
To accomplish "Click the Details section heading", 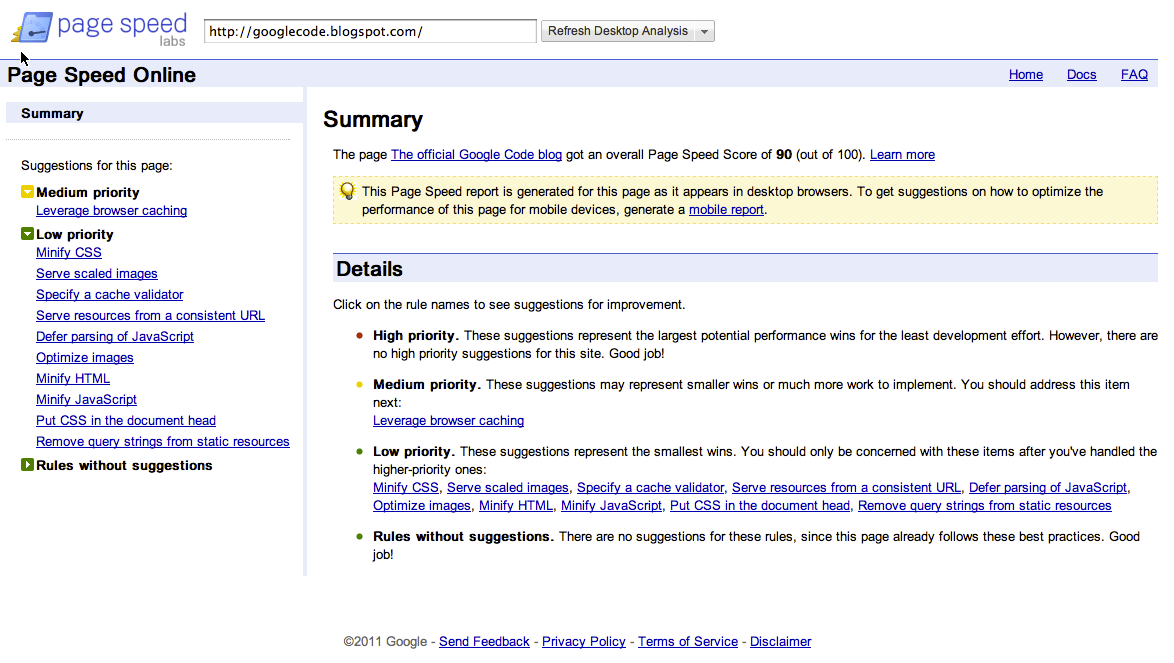I will click(369, 269).
